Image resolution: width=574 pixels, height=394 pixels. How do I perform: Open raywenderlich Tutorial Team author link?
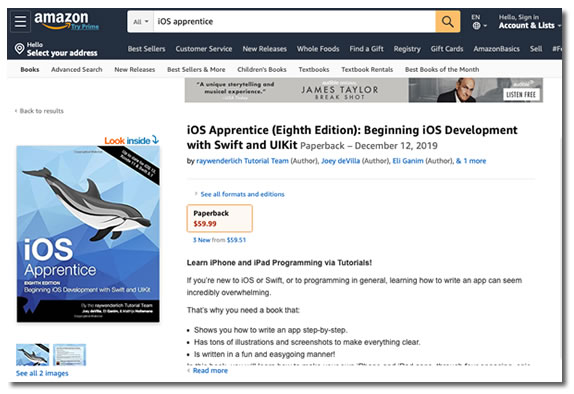242,161
